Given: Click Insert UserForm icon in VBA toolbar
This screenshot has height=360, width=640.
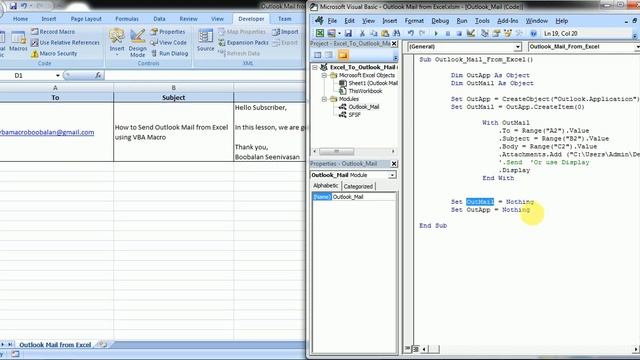Looking at the screenshot, I should tap(331, 33).
